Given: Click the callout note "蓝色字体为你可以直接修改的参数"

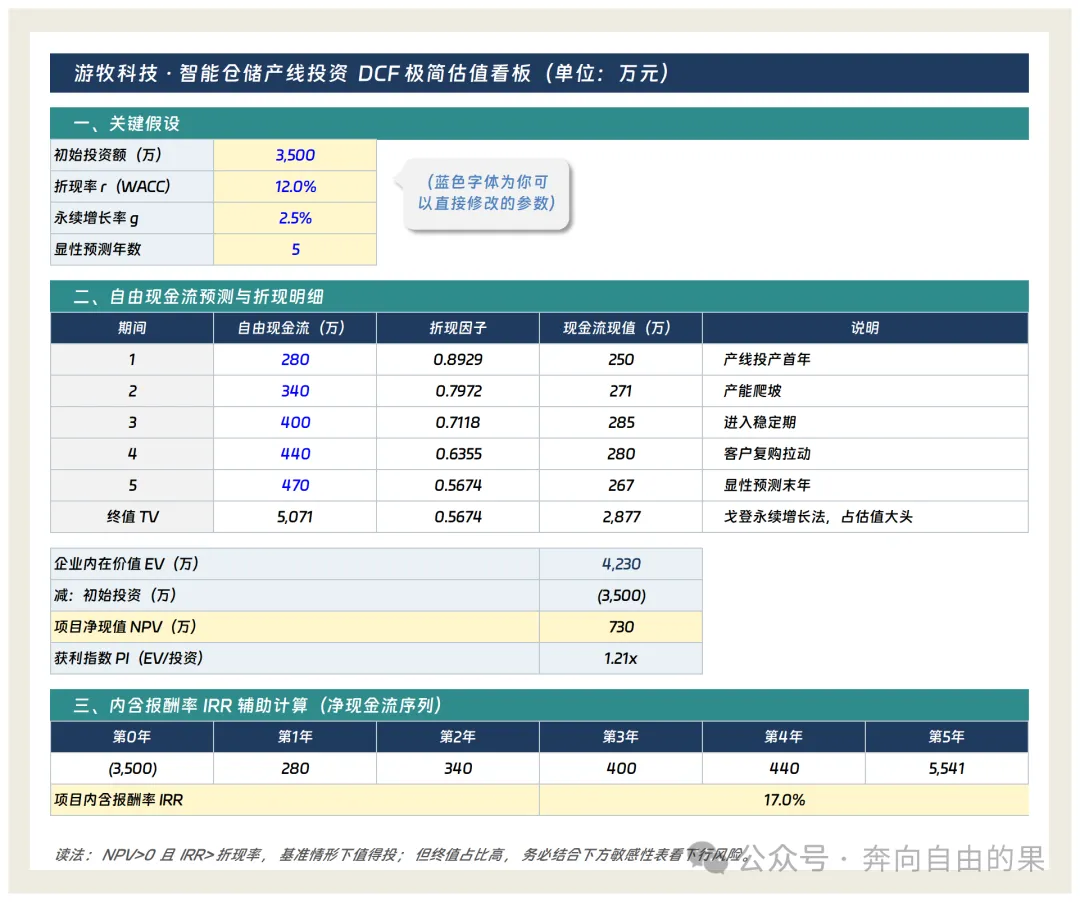Looking at the screenshot, I should click(486, 193).
